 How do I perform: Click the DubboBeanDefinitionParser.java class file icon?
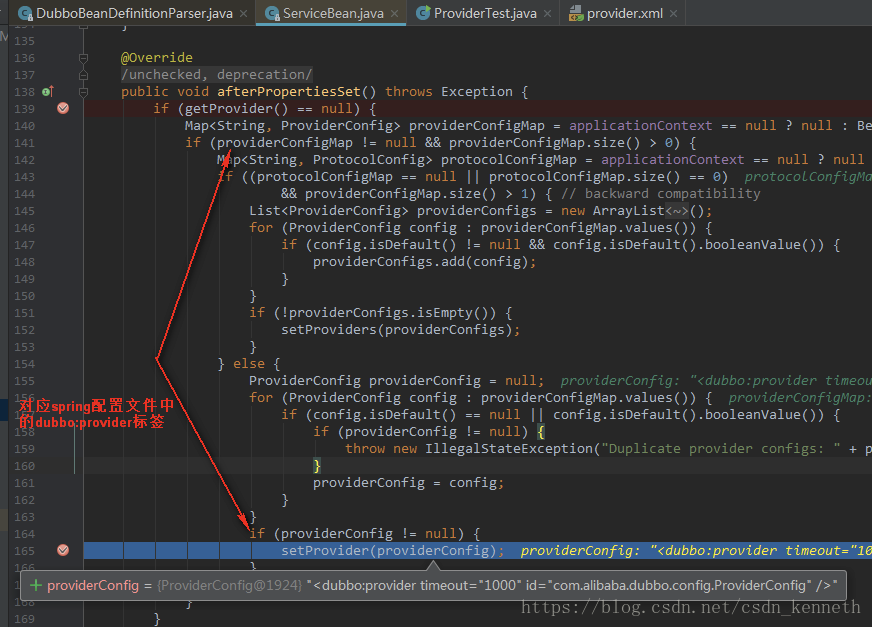tap(25, 13)
